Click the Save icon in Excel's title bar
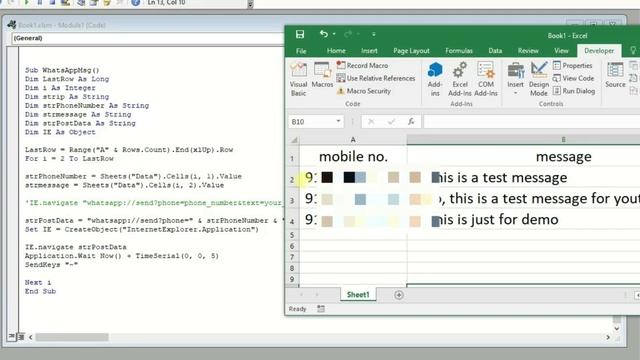Image resolution: width=640 pixels, height=360 pixels. pyautogui.click(x=300, y=34)
